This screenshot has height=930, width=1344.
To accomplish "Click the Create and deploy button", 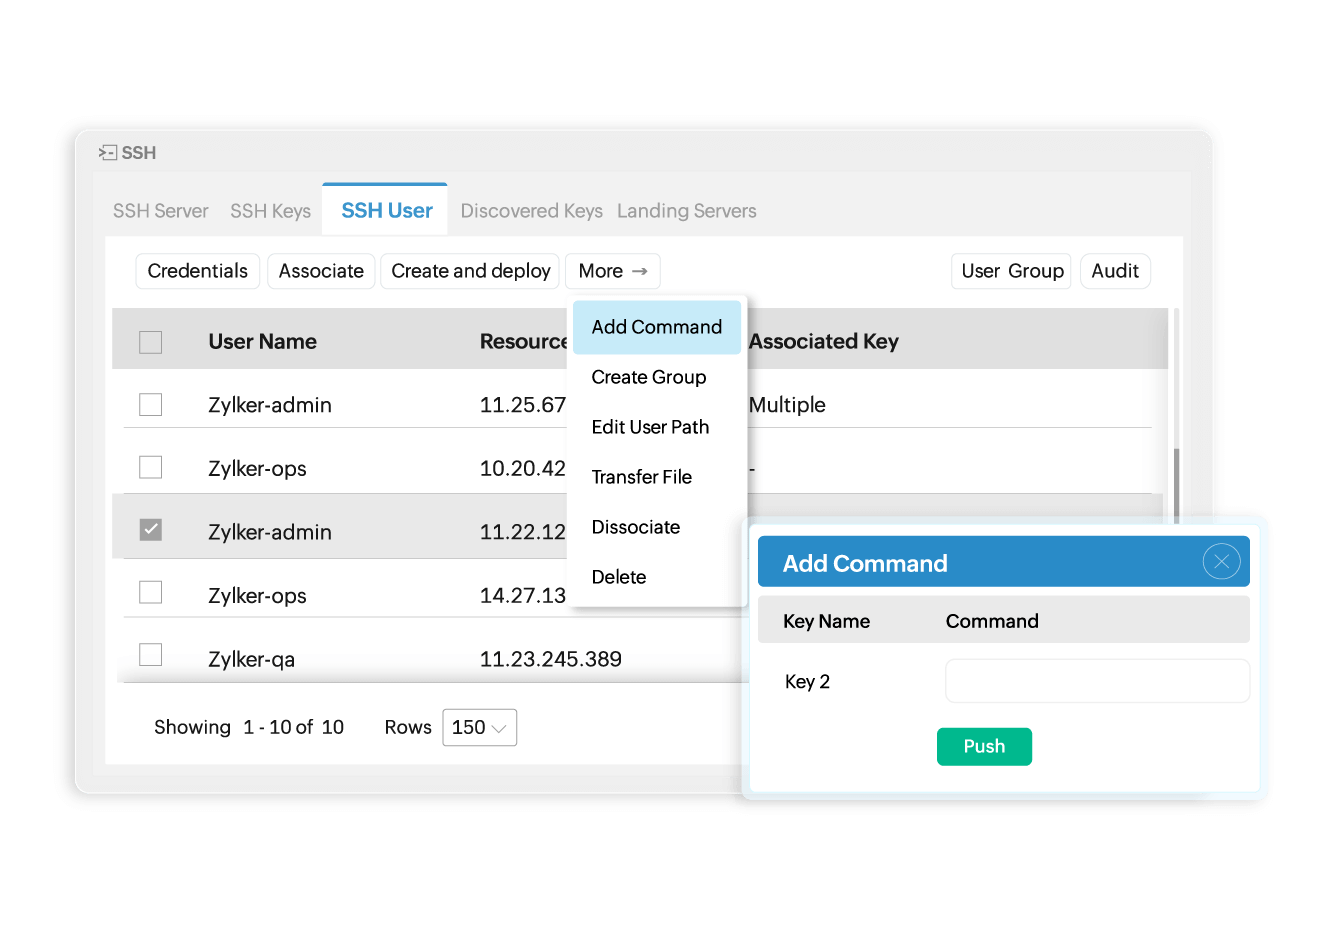I will (470, 271).
